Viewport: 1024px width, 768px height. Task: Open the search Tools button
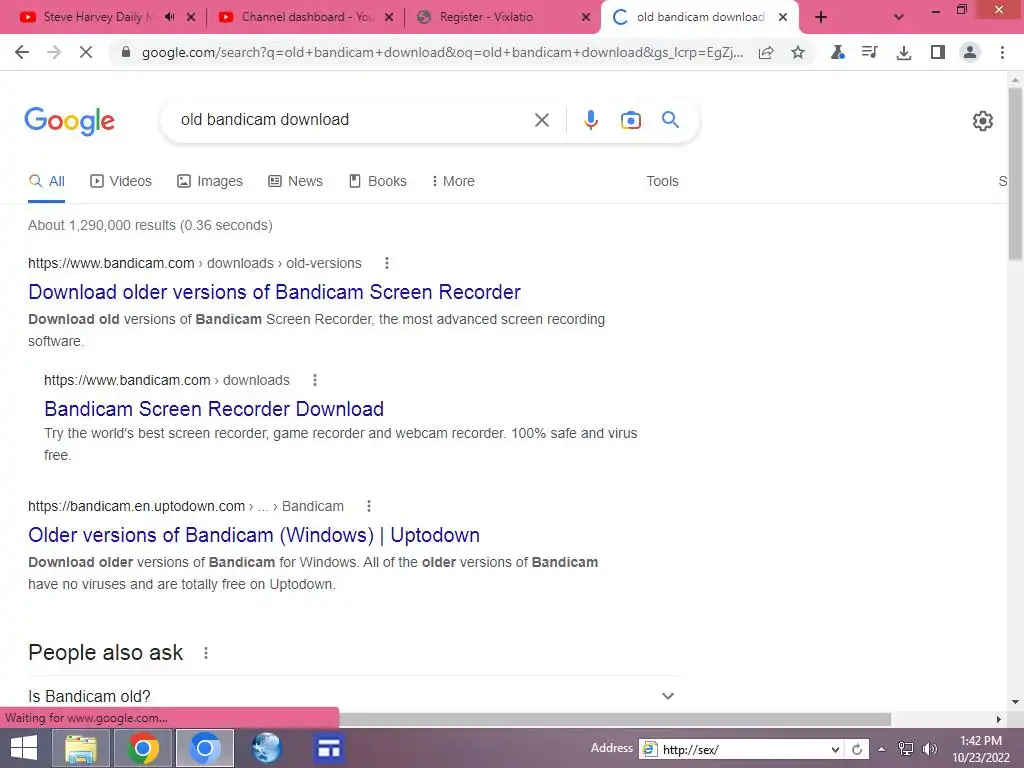(x=662, y=181)
